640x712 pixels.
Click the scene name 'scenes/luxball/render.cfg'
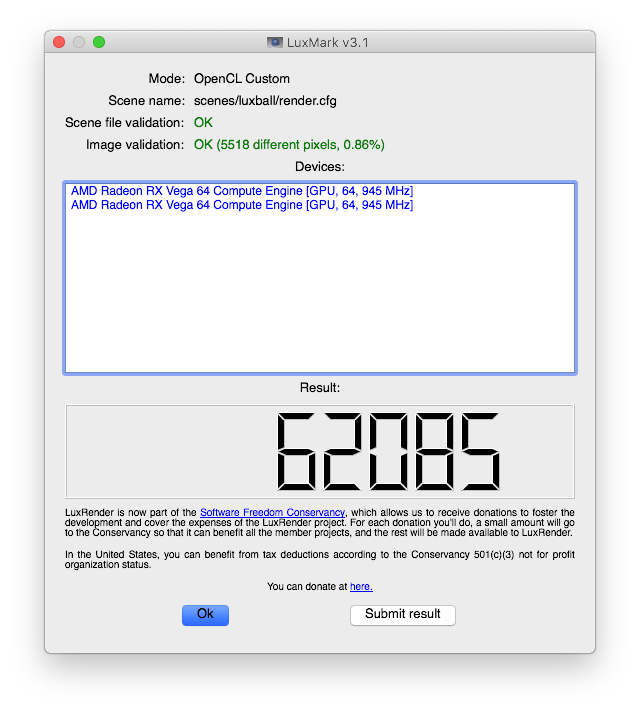point(265,100)
